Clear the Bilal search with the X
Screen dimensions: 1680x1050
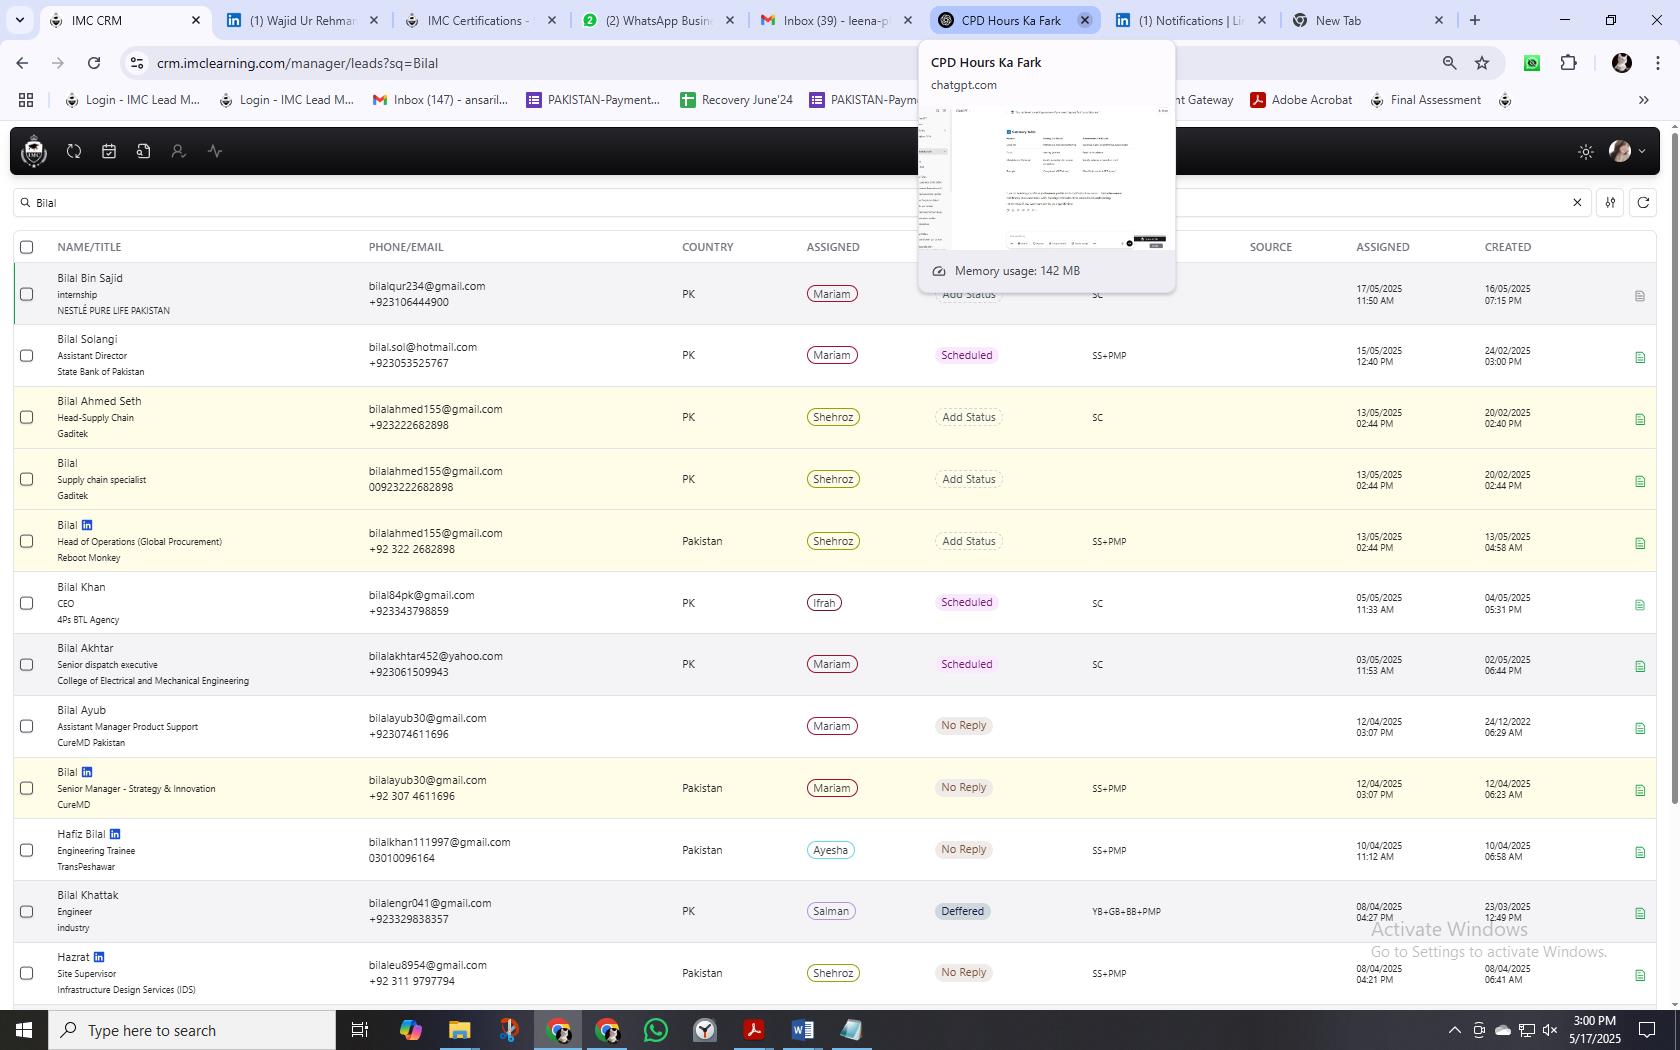pos(1577,202)
